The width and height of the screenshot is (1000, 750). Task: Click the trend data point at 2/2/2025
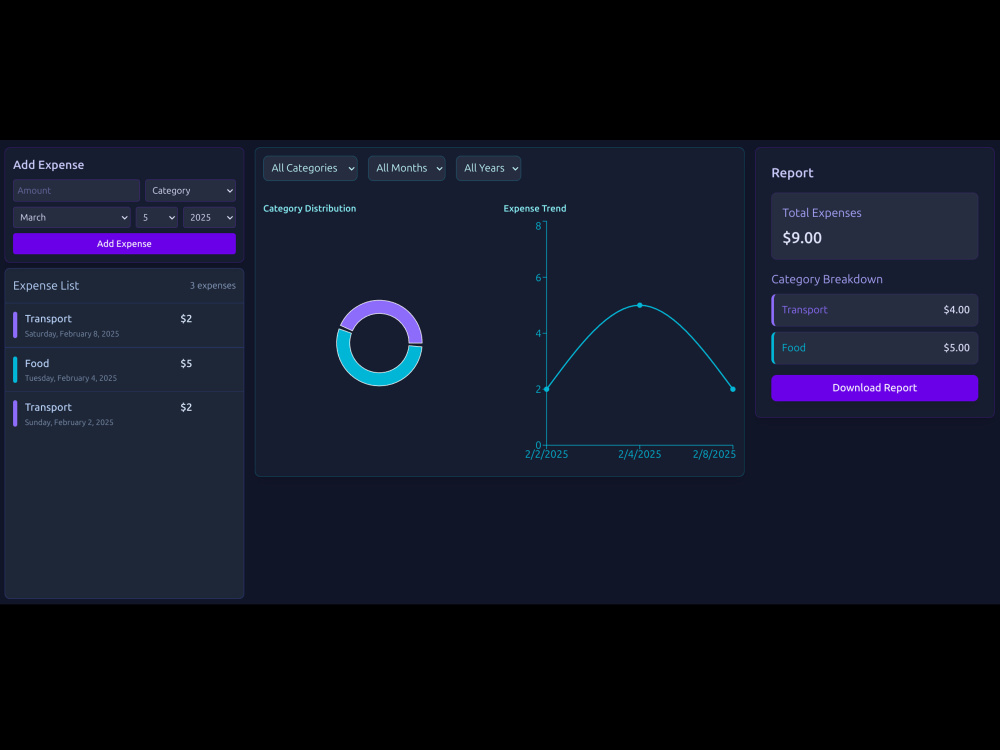pos(547,389)
